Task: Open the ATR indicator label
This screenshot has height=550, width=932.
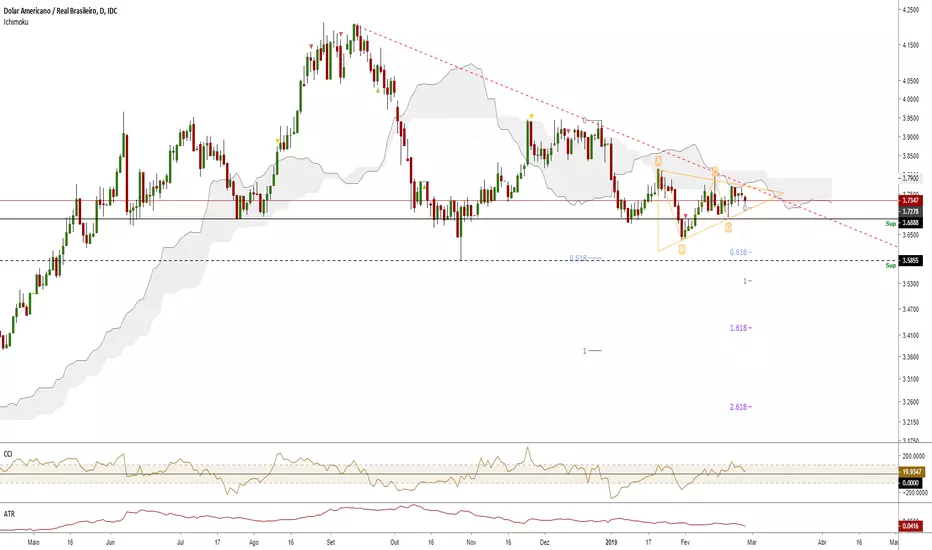Action: point(9,514)
